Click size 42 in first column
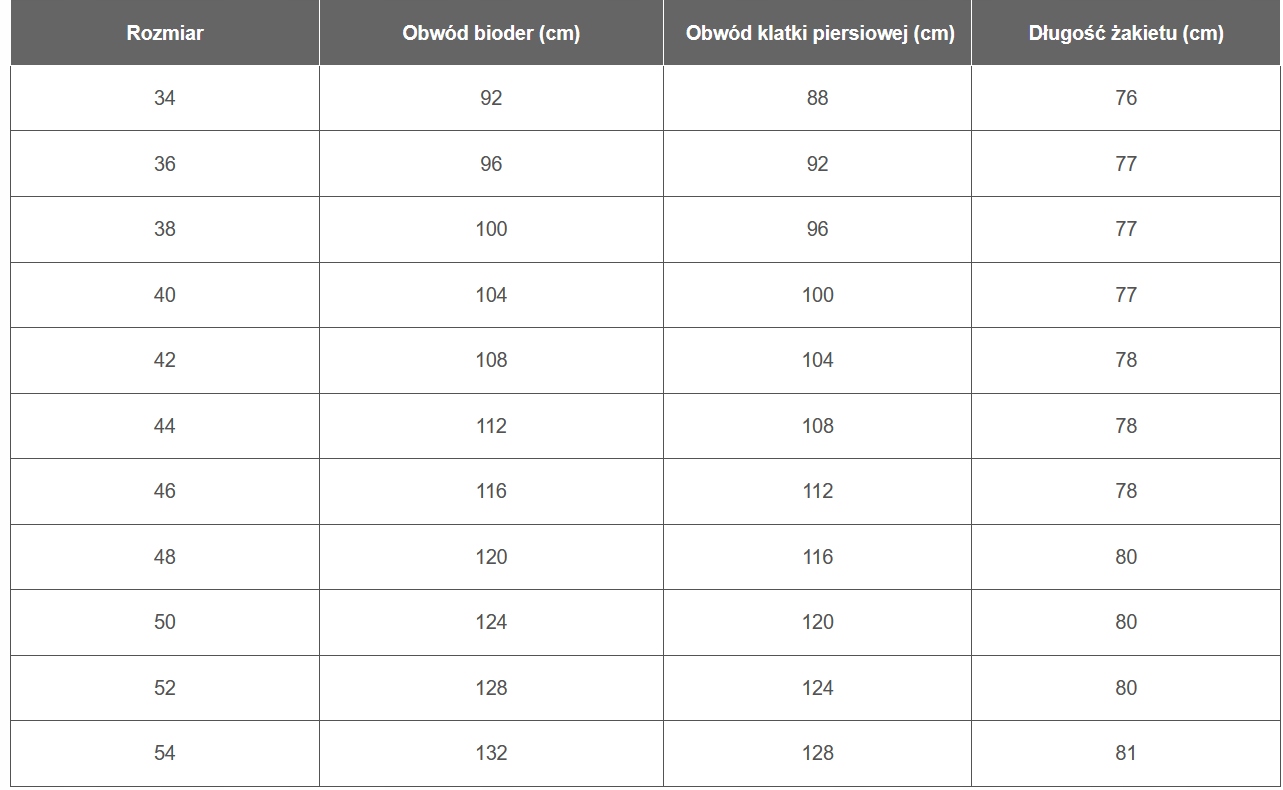 click(165, 360)
